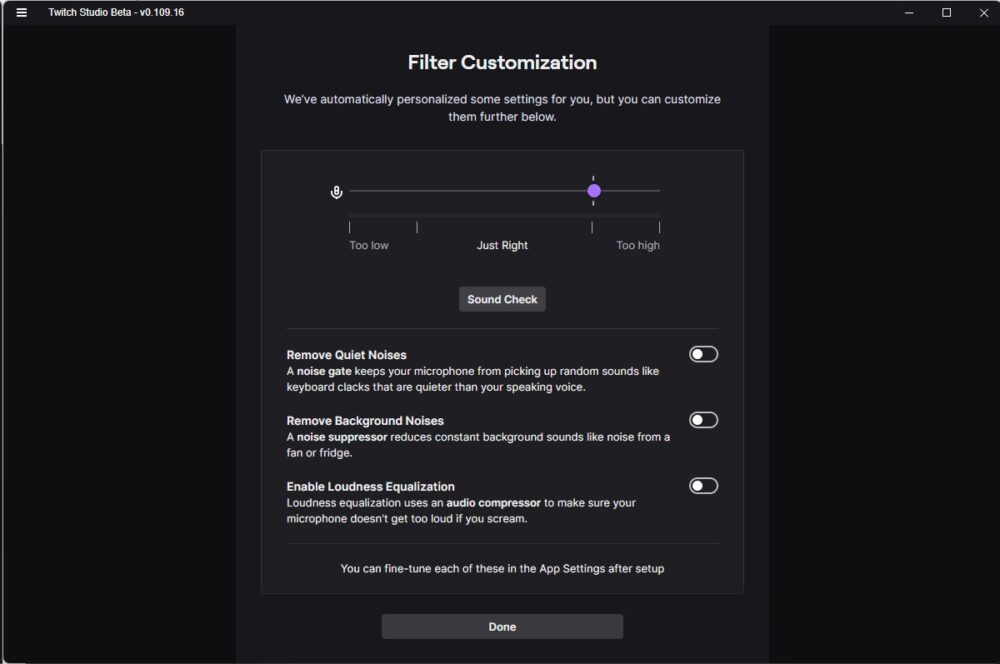Minimize the Twitch Studio window
Image resolution: width=1000 pixels, height=664 pixels.
pyautogui.click(x=910, y=12)
